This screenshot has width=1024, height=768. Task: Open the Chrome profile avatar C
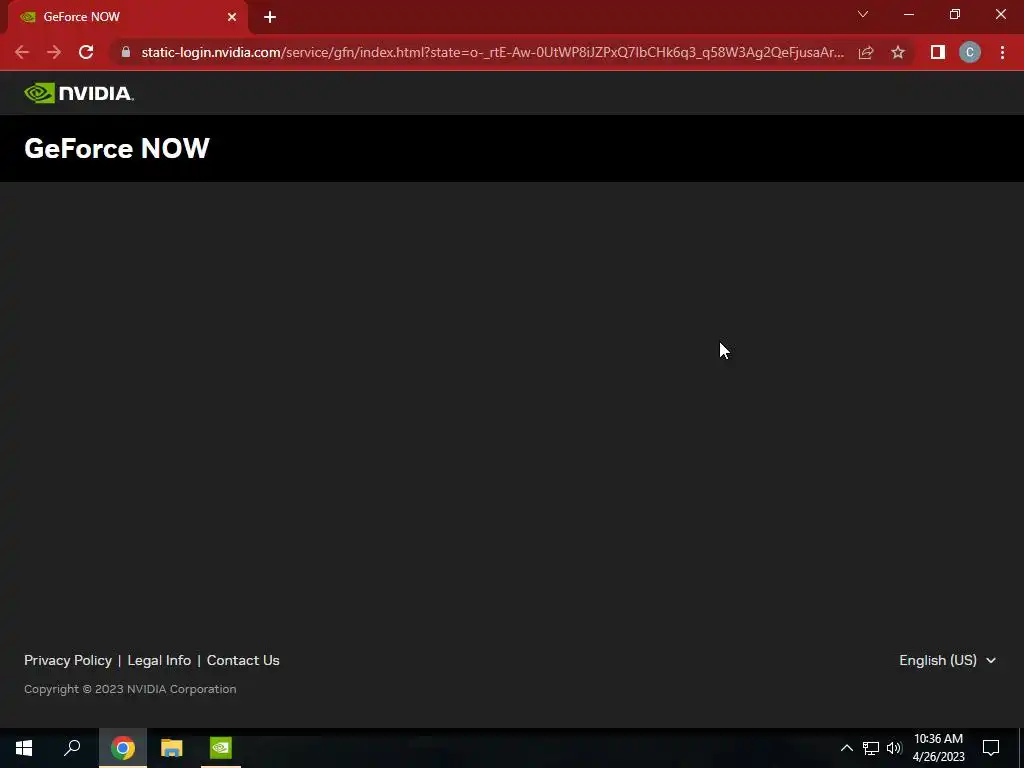[970, 52]
